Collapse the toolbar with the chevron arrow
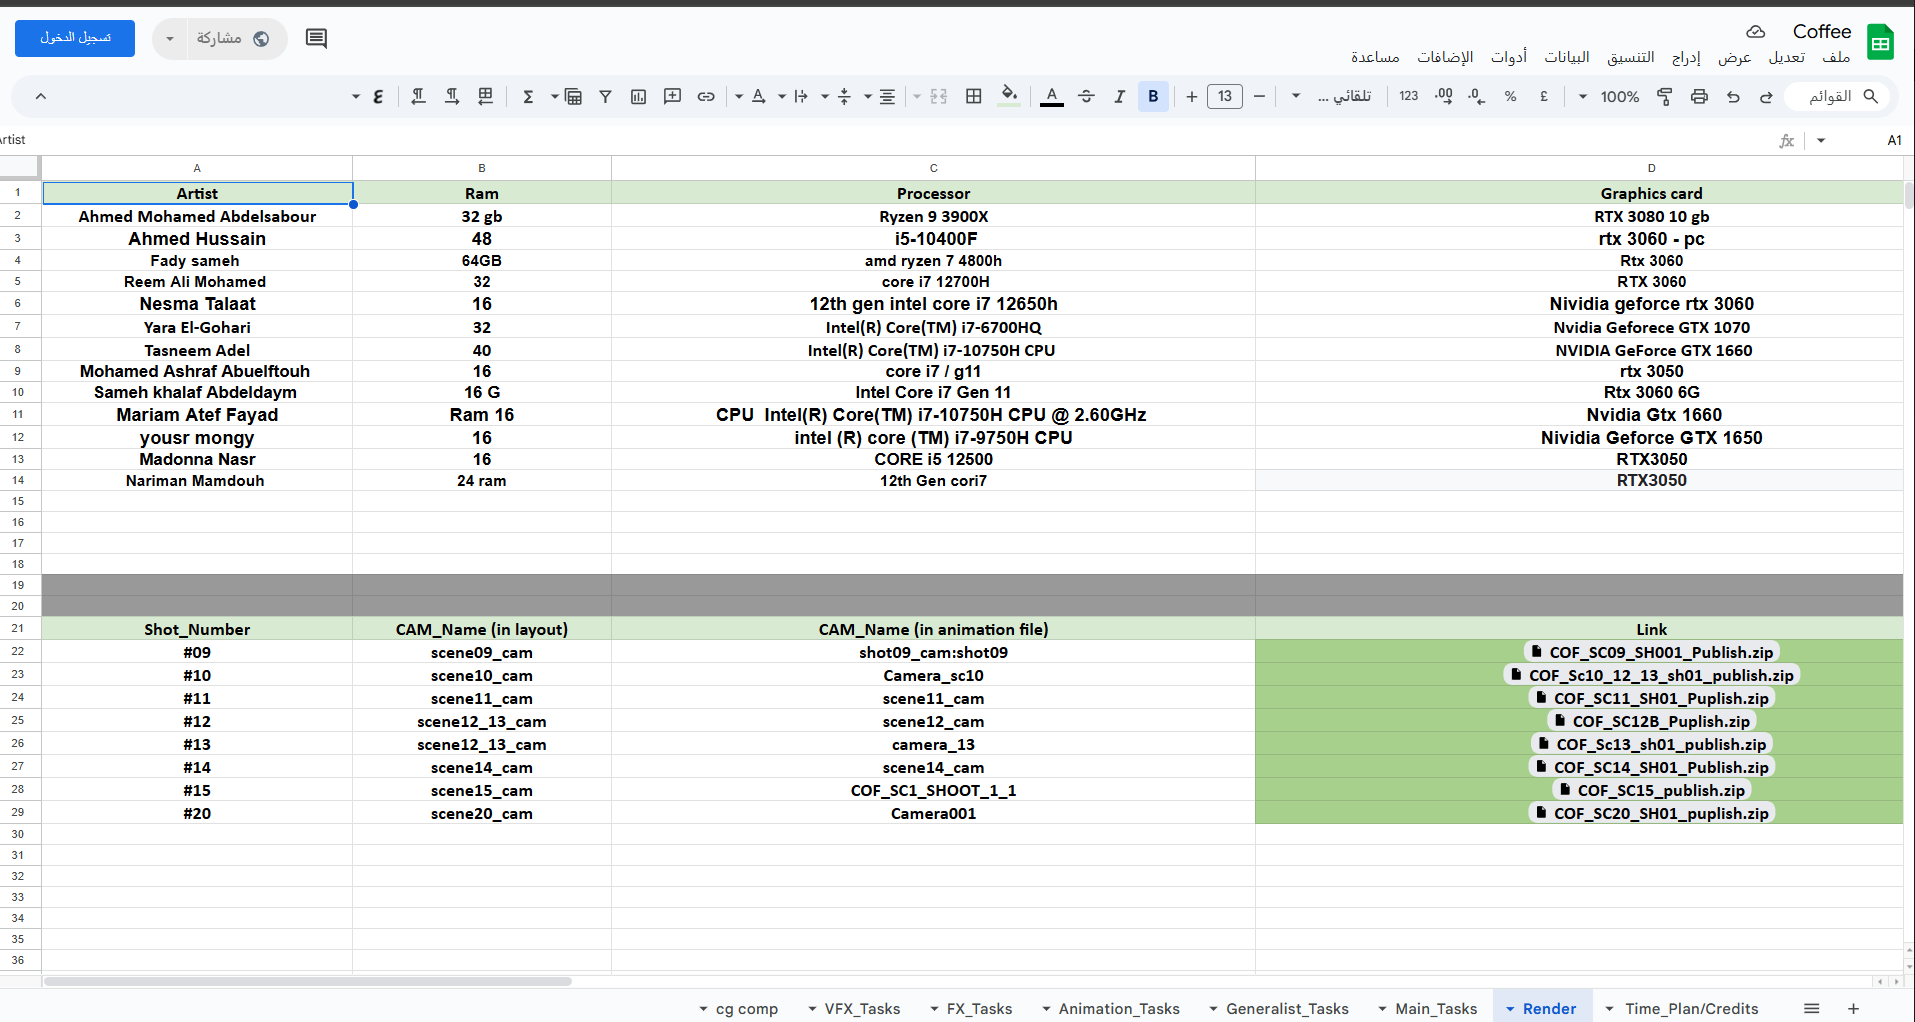The width and height of the screenshot is (1915, 1022). pyautogui.click(x=41, y=96)
